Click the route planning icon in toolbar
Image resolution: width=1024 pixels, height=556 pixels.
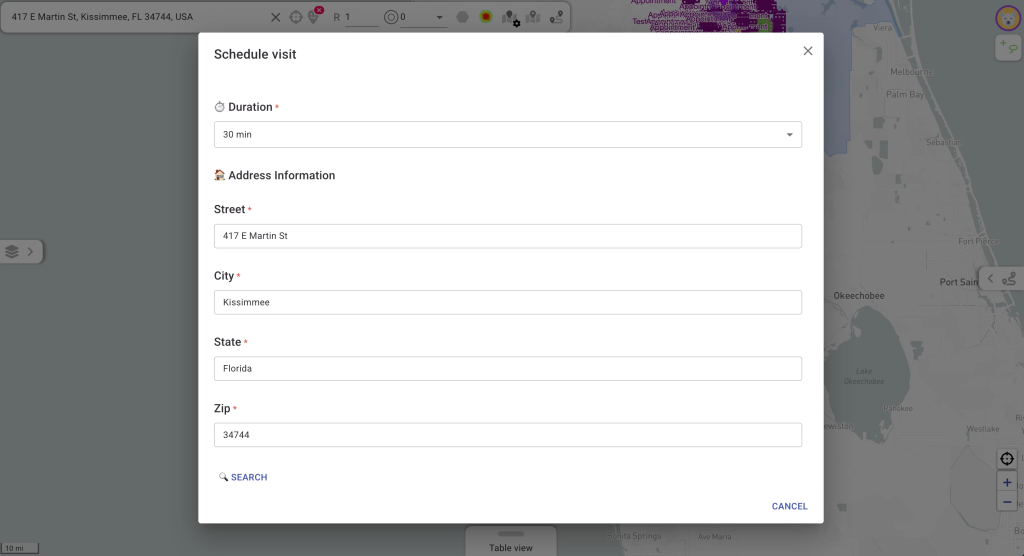(557, 17)
